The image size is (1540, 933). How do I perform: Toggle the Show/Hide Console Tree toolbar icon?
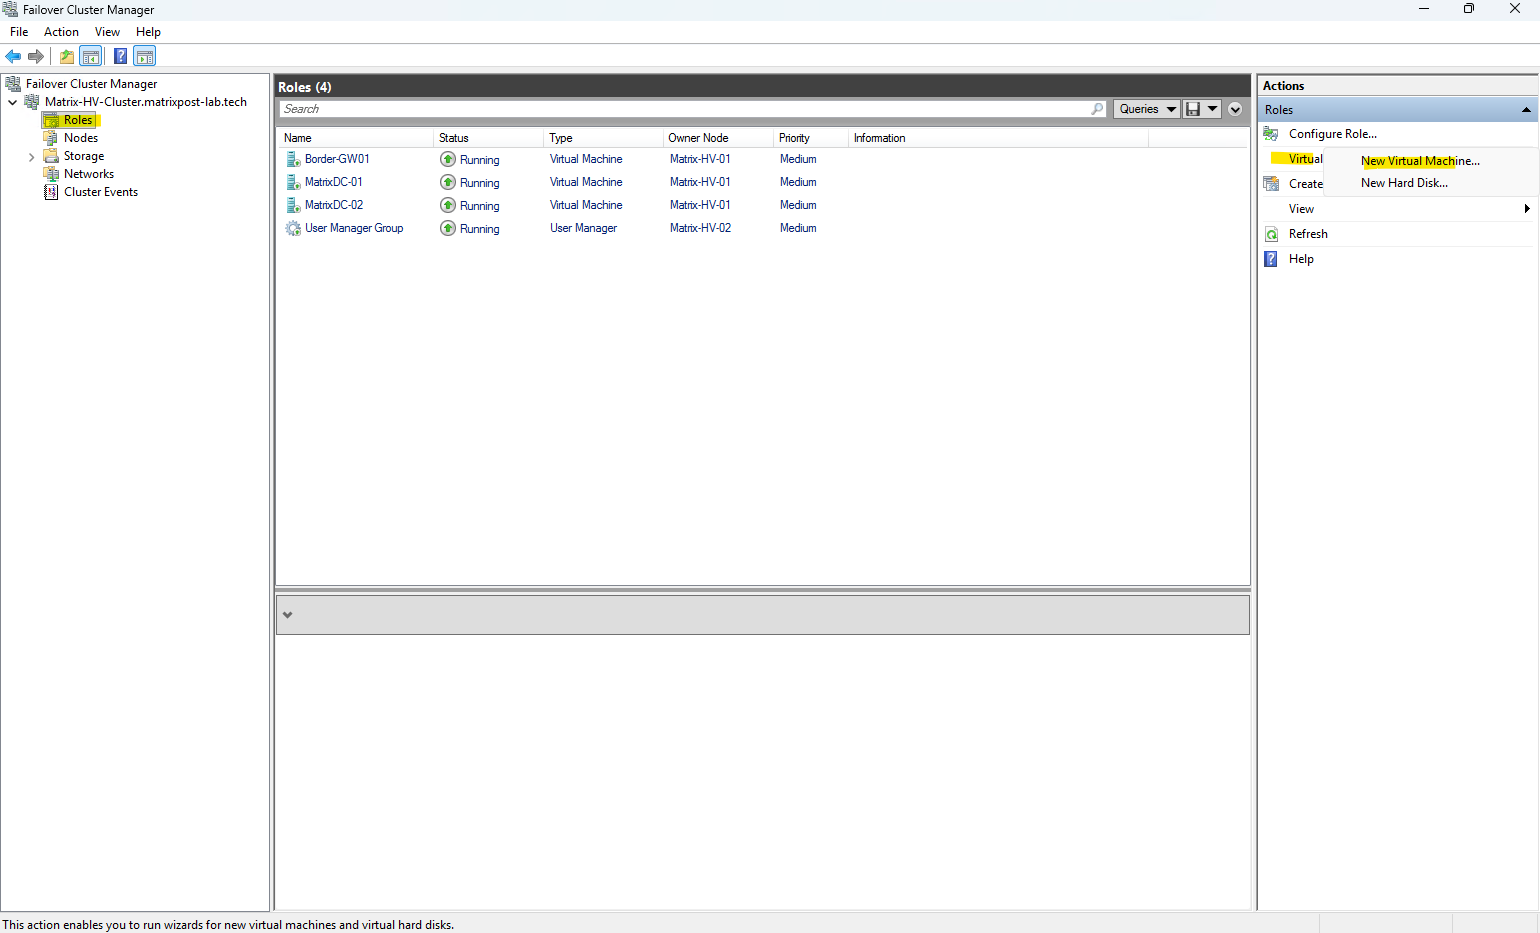(91, 56)
